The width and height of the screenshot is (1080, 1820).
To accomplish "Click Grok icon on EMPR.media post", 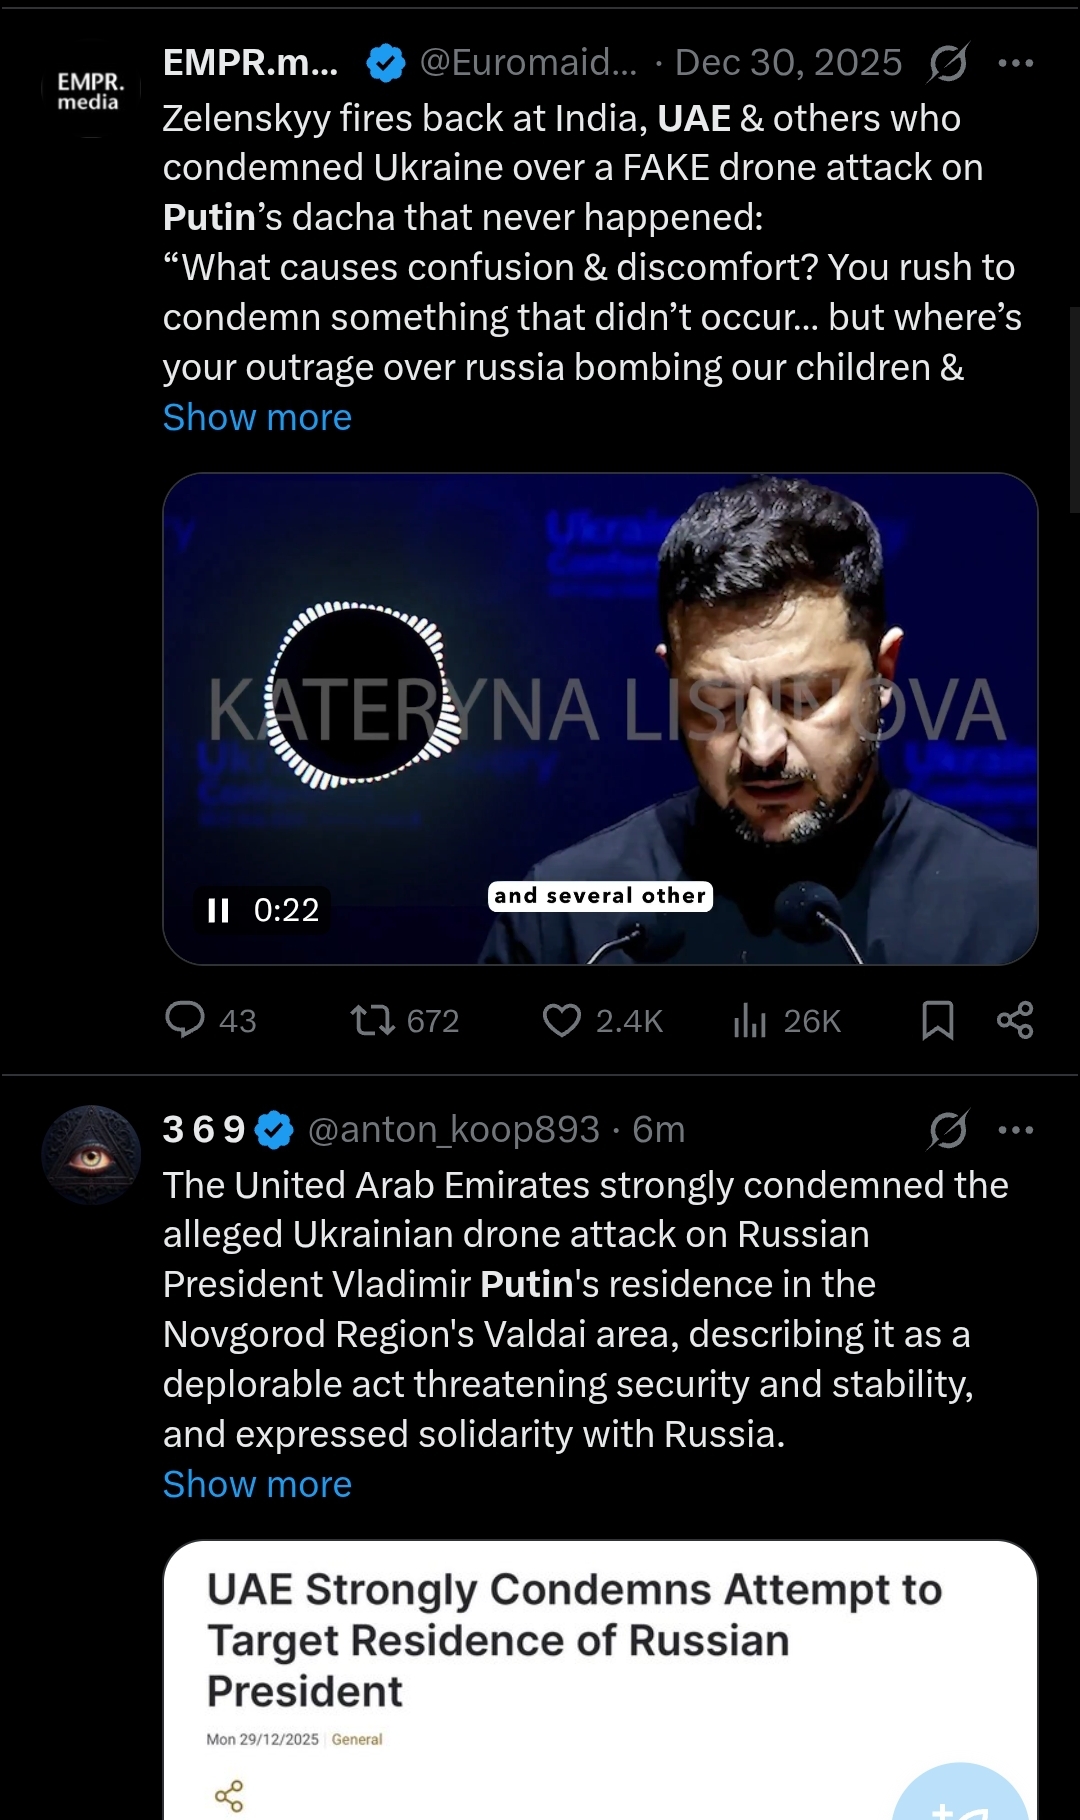I will pos(947,64).
